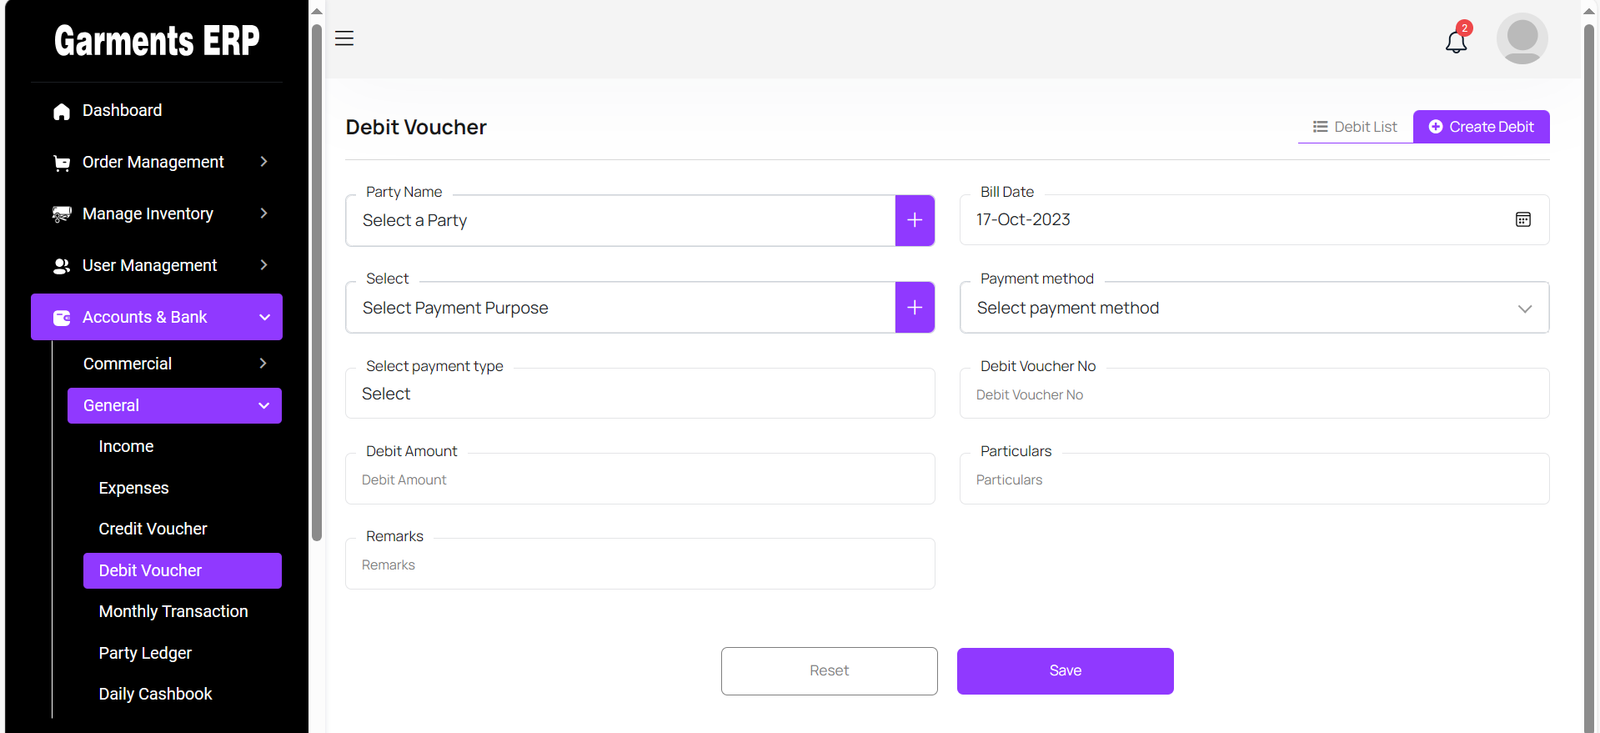The width and height of the screenshot is (1600, 733).
Task: Open Credit Voucher in sidebar
Action: point(153,529)
